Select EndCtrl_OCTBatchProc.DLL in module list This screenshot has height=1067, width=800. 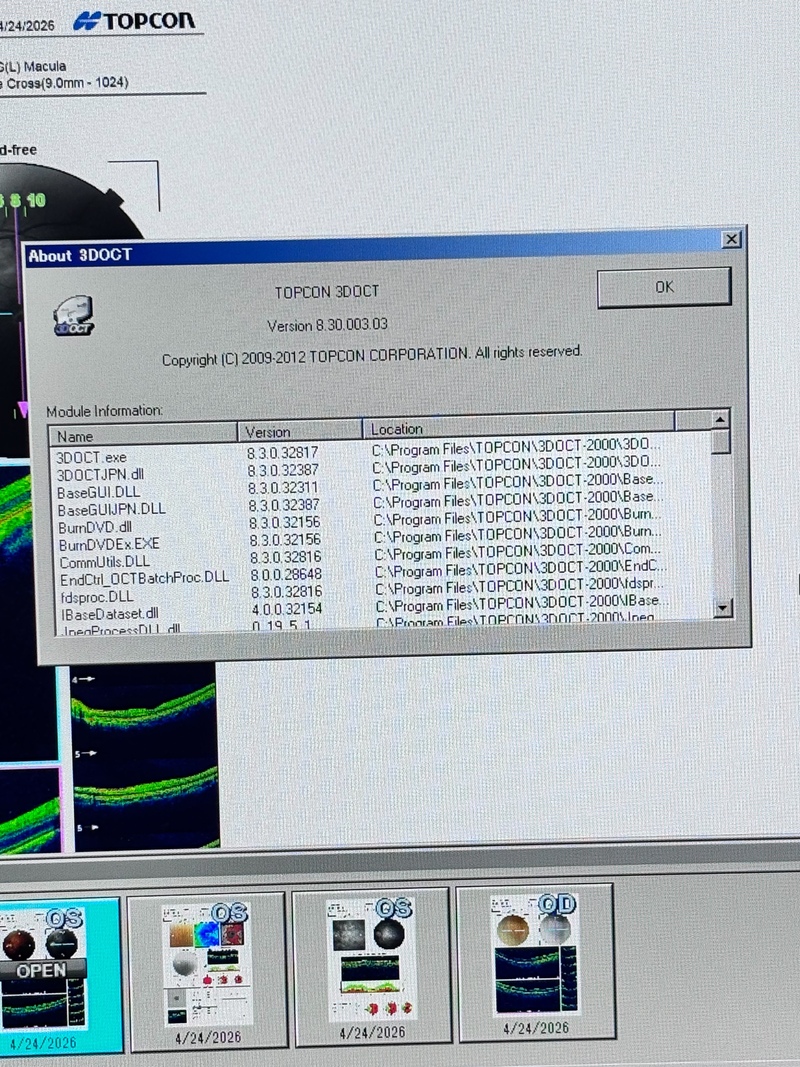144,579
